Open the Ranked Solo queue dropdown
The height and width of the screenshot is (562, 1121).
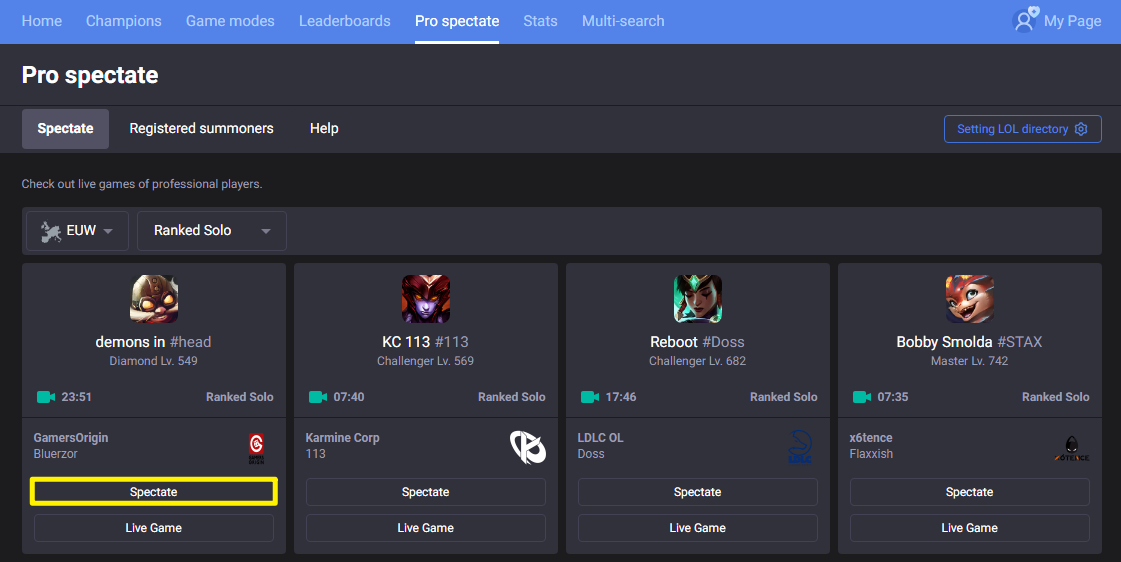click(212, 231)
